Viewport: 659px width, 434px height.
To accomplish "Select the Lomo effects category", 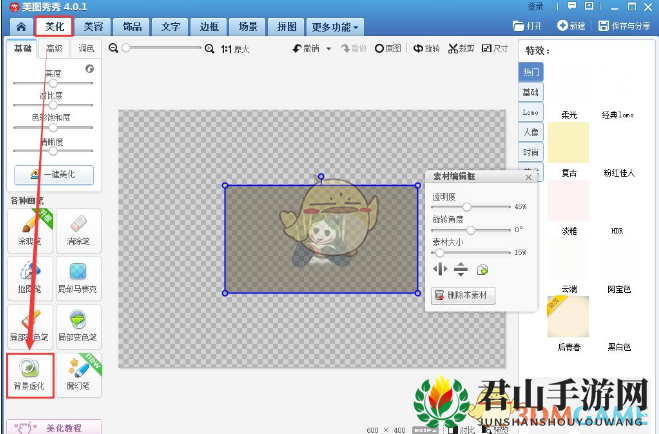I will point(531,112).
